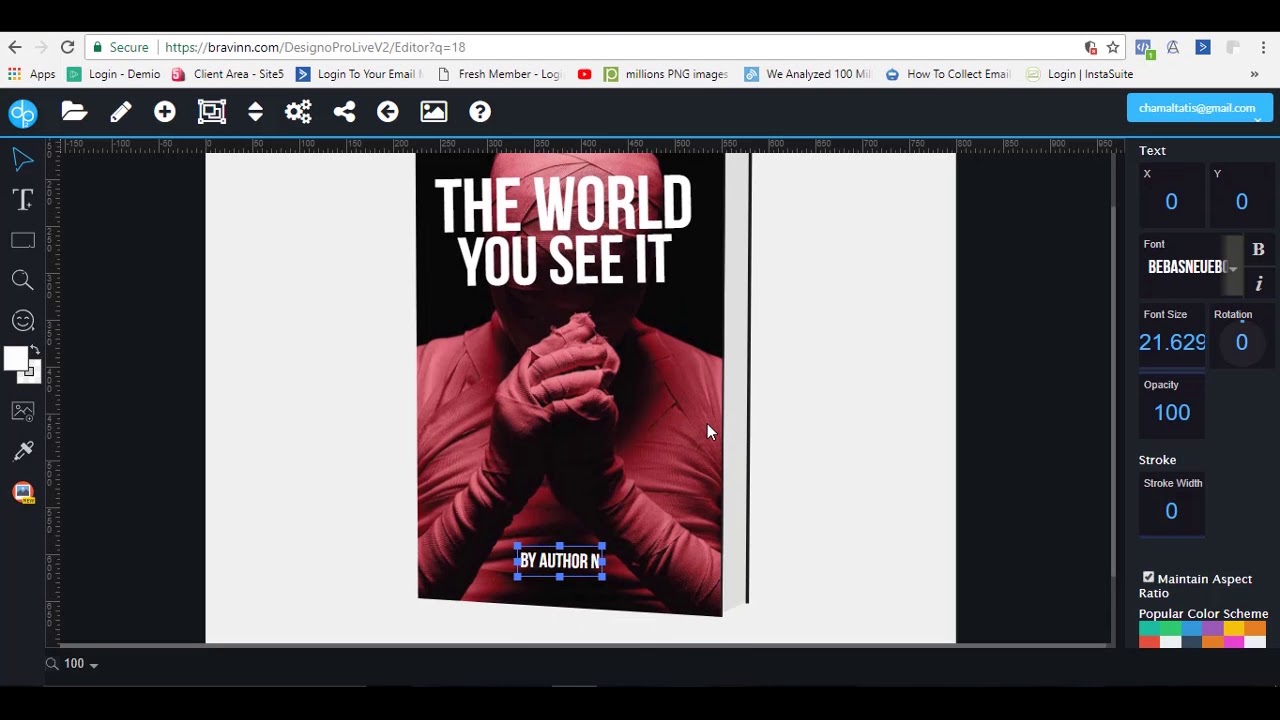Viewport: 1280px width, 720px height.
Task: Select the BY AUTHOR N text box
Action: [560, 561]
